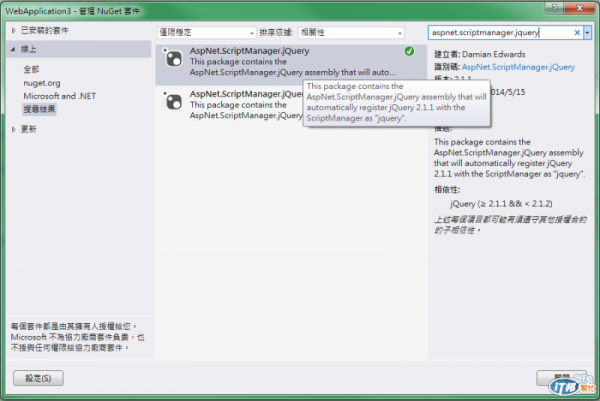Image resolution: width=600 pixels, height=401 pixels.
Task: Click the settings (S) button
Action: tap(38, 378)
